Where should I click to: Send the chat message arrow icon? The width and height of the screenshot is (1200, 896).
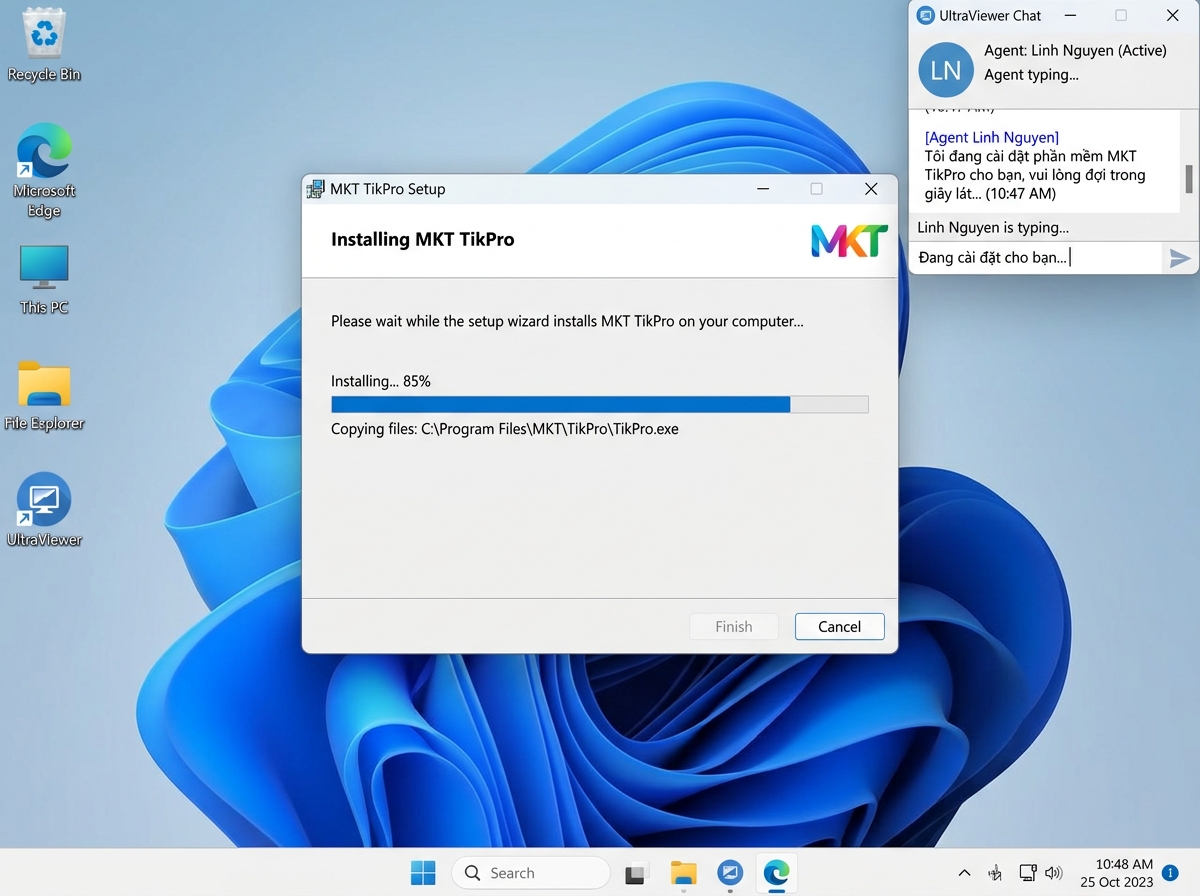tap(1180, 259)
